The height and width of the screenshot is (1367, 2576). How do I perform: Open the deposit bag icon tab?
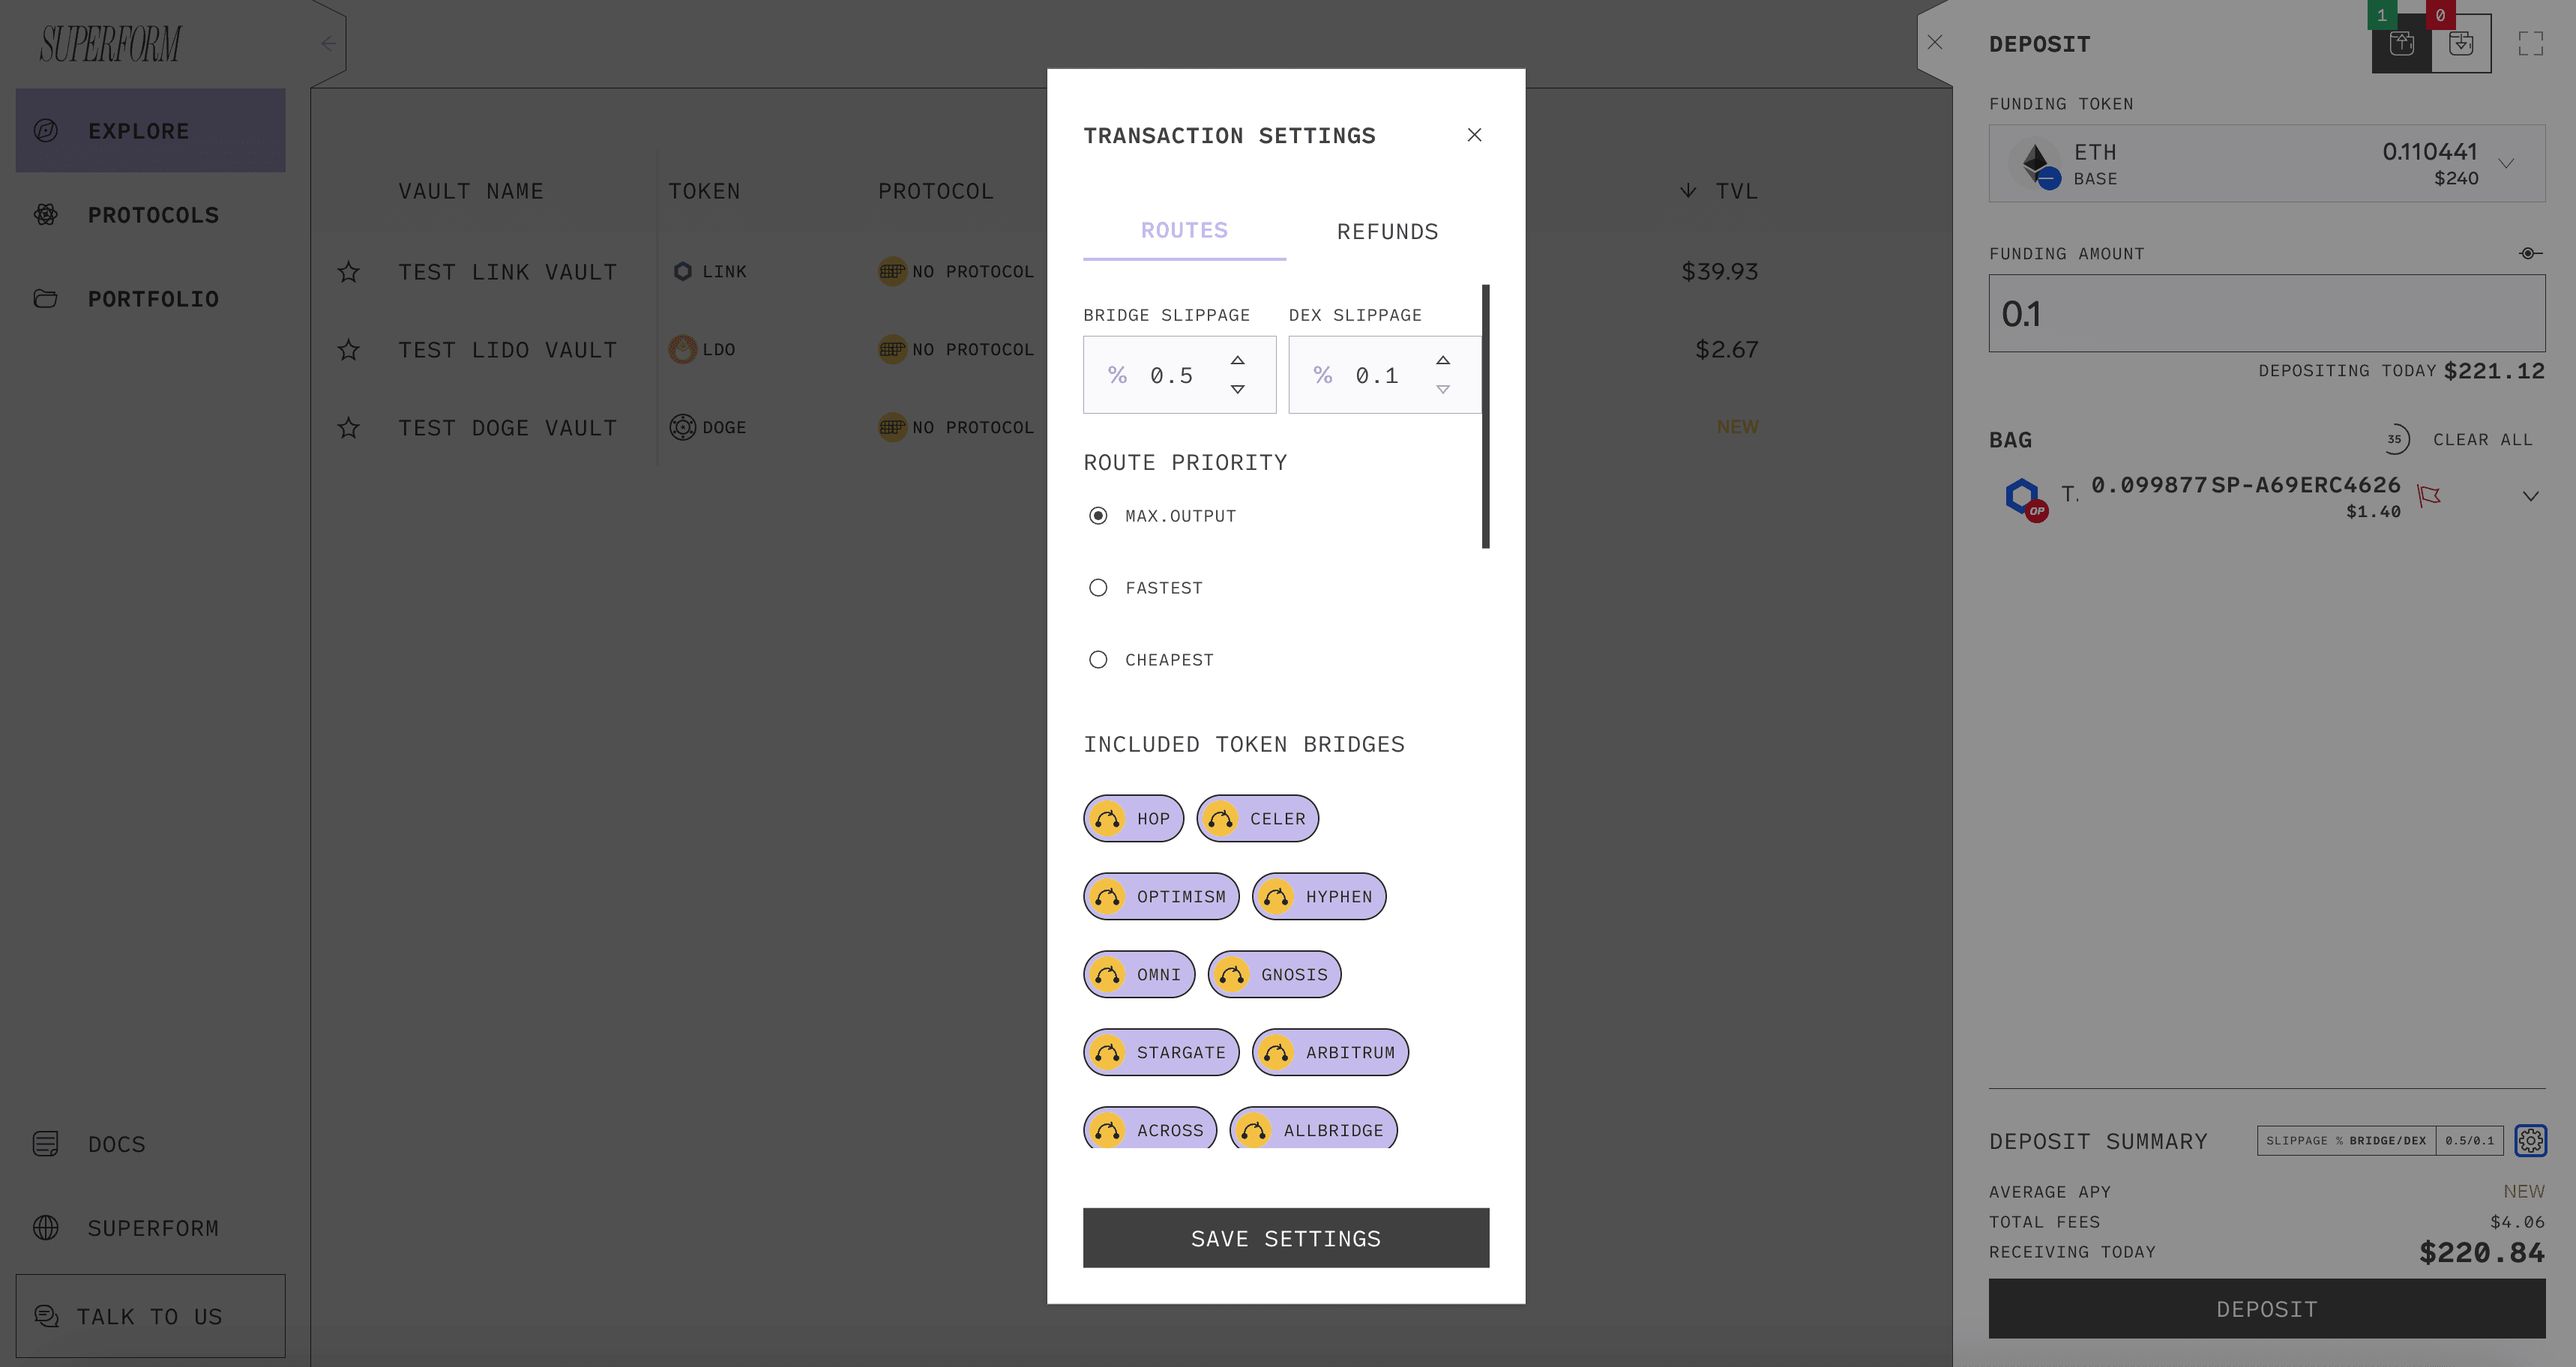[2401, 43]
